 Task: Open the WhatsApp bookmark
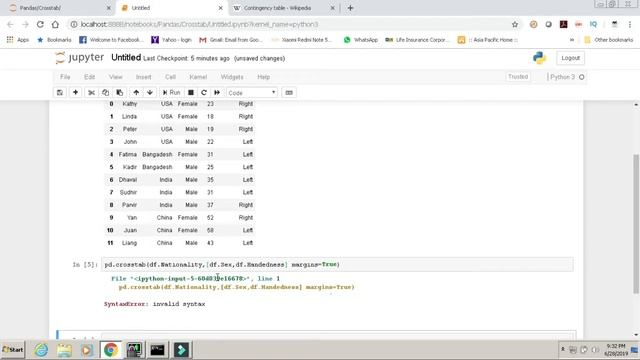click(x=361, y=40)
